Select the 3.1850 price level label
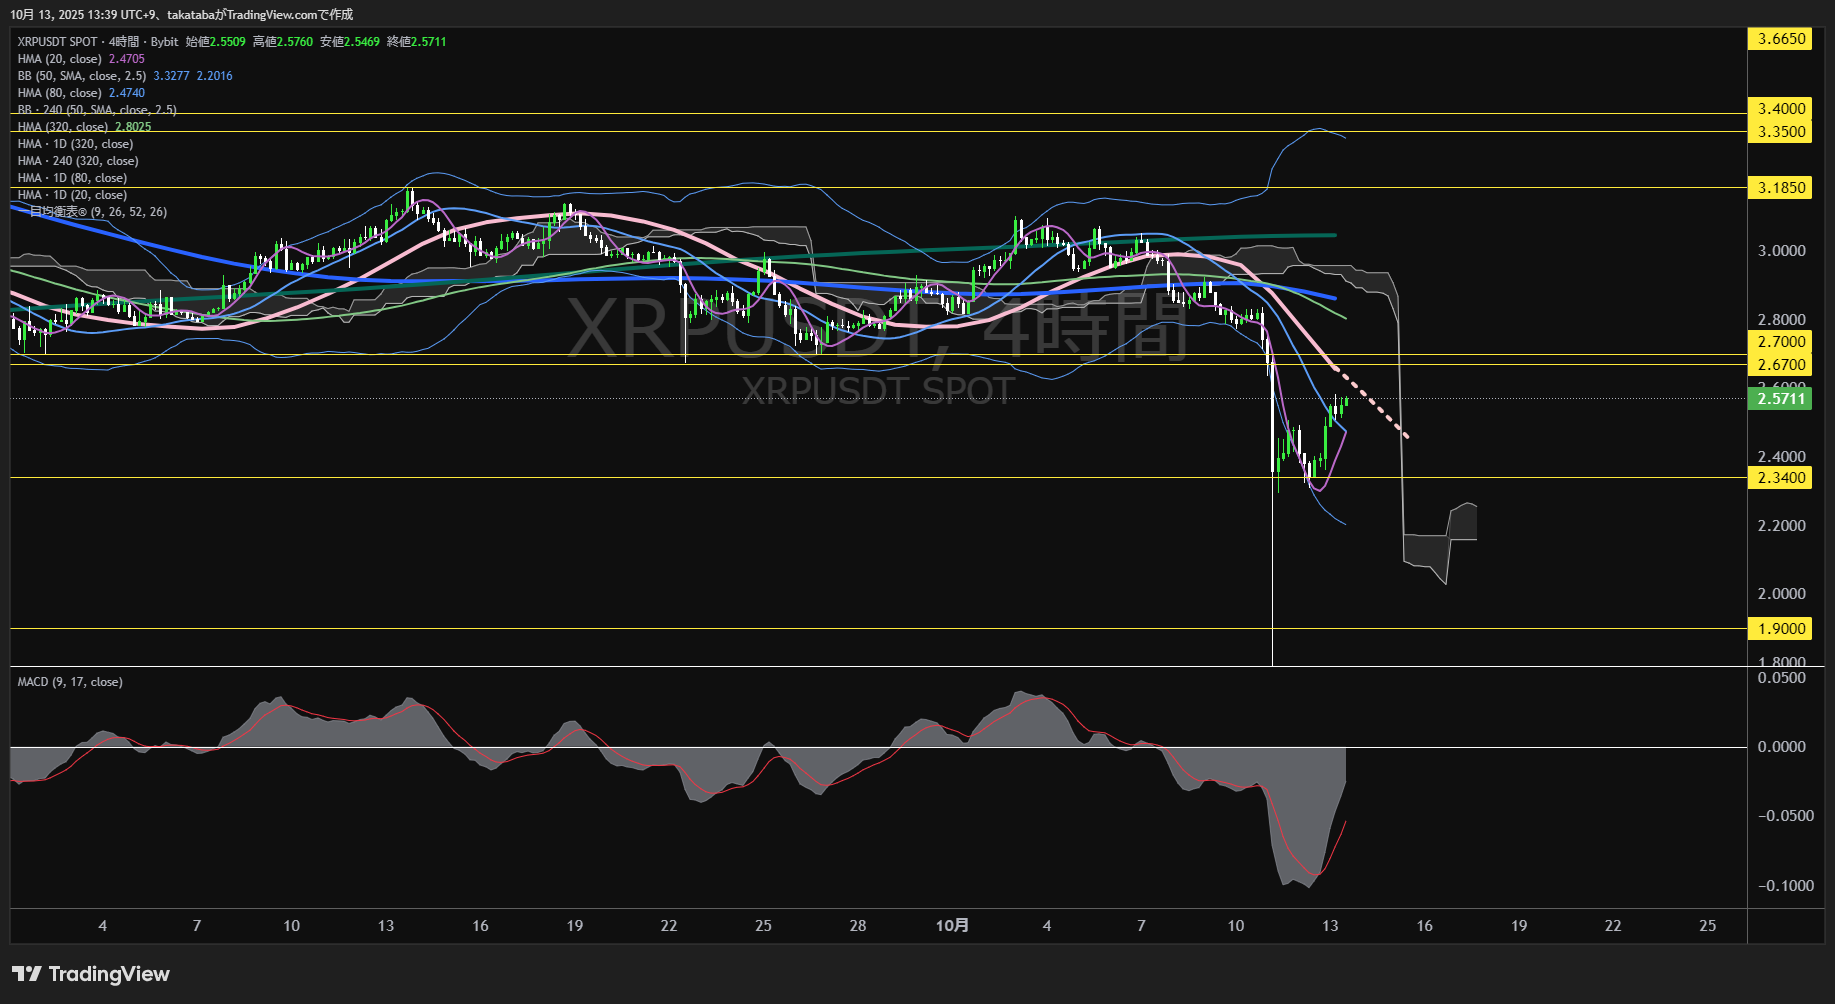Screen dimensions: 1835x1004 [1781, 188]
